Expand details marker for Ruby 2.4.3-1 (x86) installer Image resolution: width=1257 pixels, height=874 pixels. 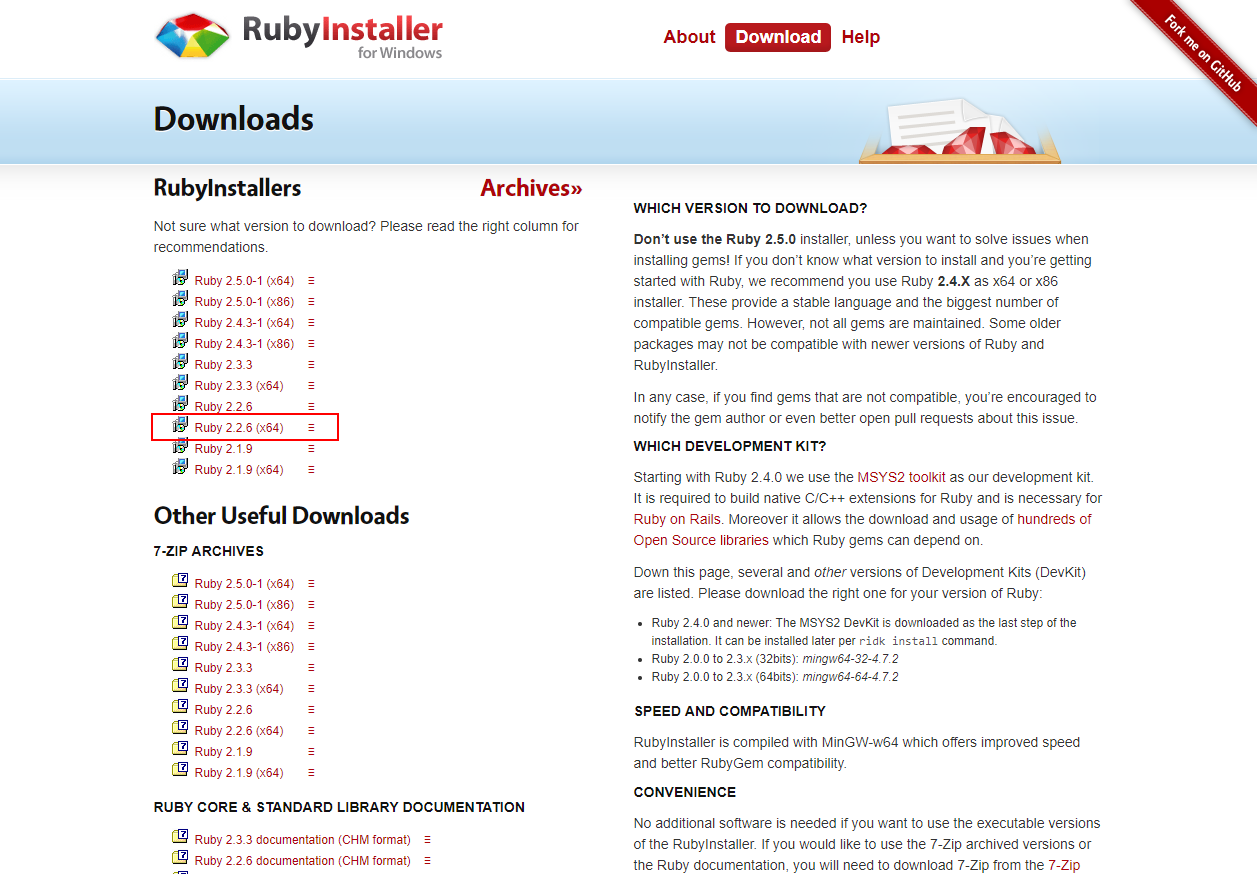tap(311, 344)
